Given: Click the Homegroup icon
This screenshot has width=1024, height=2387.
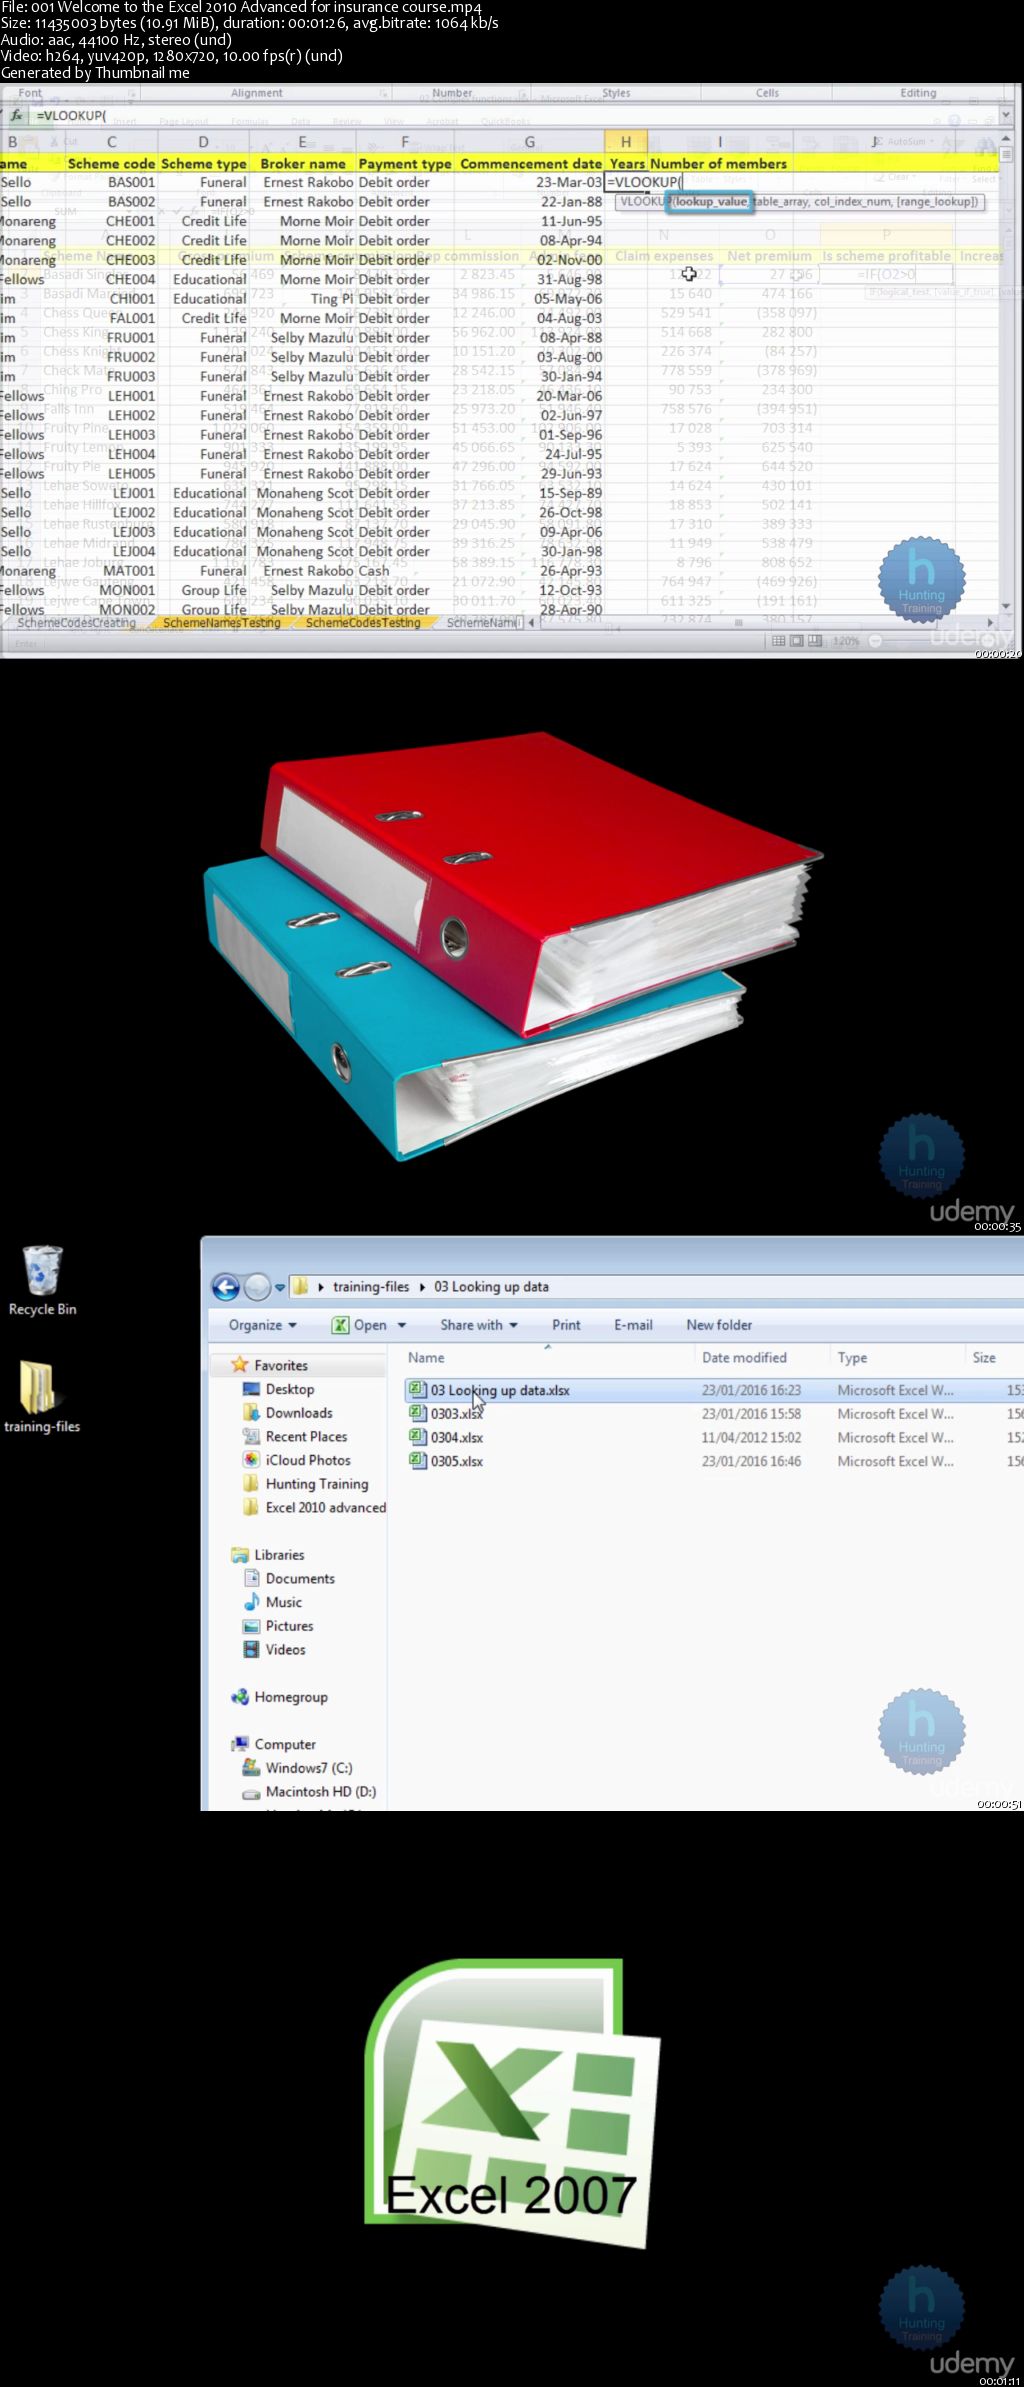Looking at the screenshot, I should (x=240, y=1697).
